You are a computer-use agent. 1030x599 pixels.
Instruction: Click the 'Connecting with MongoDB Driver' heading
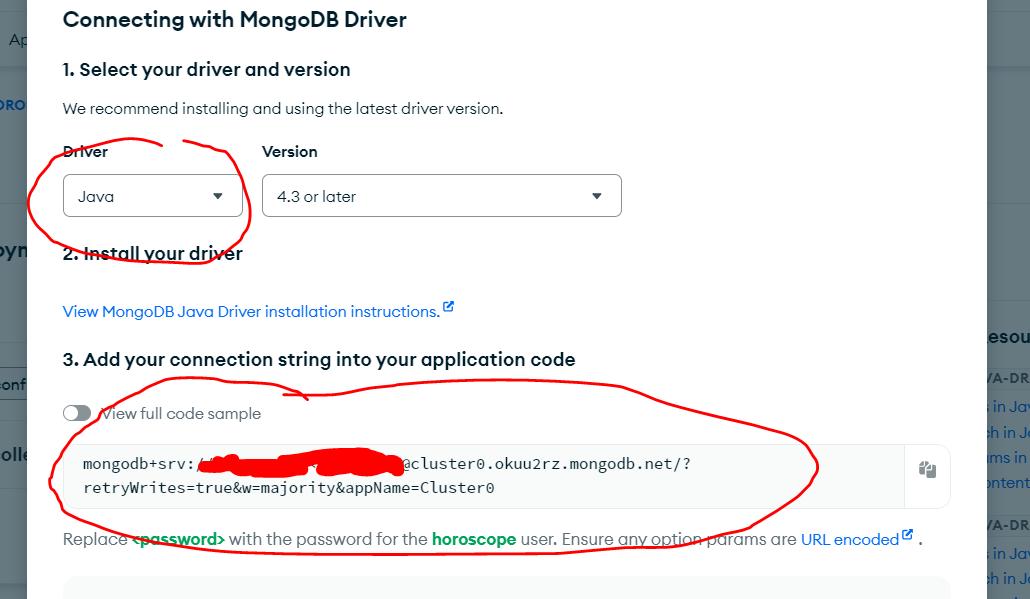235,20
